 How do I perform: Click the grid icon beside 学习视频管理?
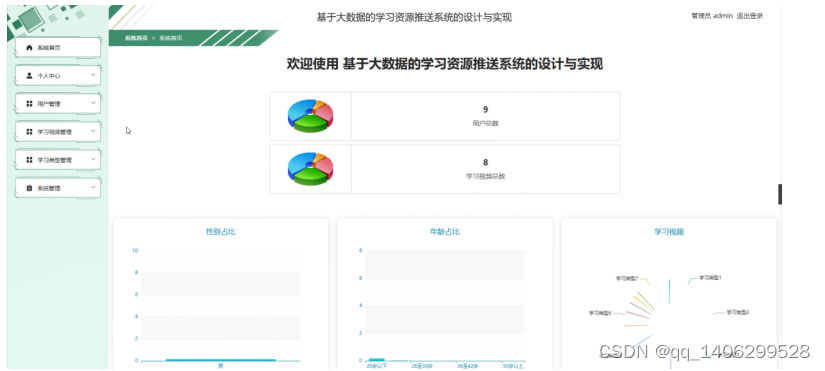29,132
